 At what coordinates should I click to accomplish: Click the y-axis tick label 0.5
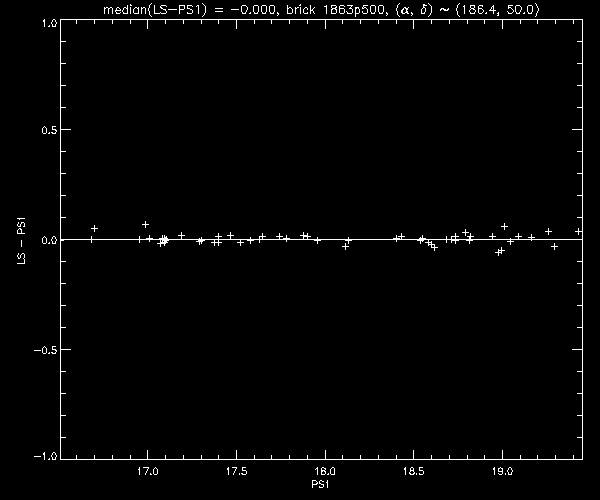[49, 130]
